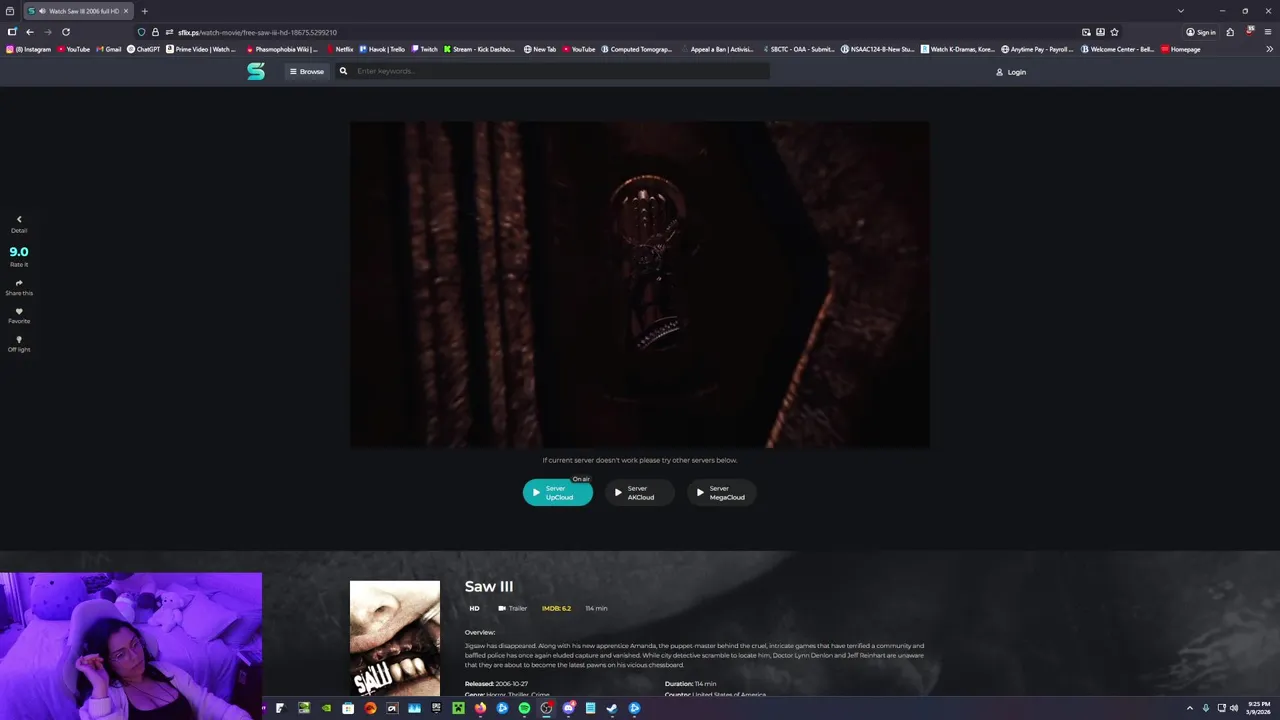This screenshot has height=720, width=1280.
Task: Open the Anytime Pay - Payroll bookmark
Action: pyautogui.click(x=1038, y=49)
